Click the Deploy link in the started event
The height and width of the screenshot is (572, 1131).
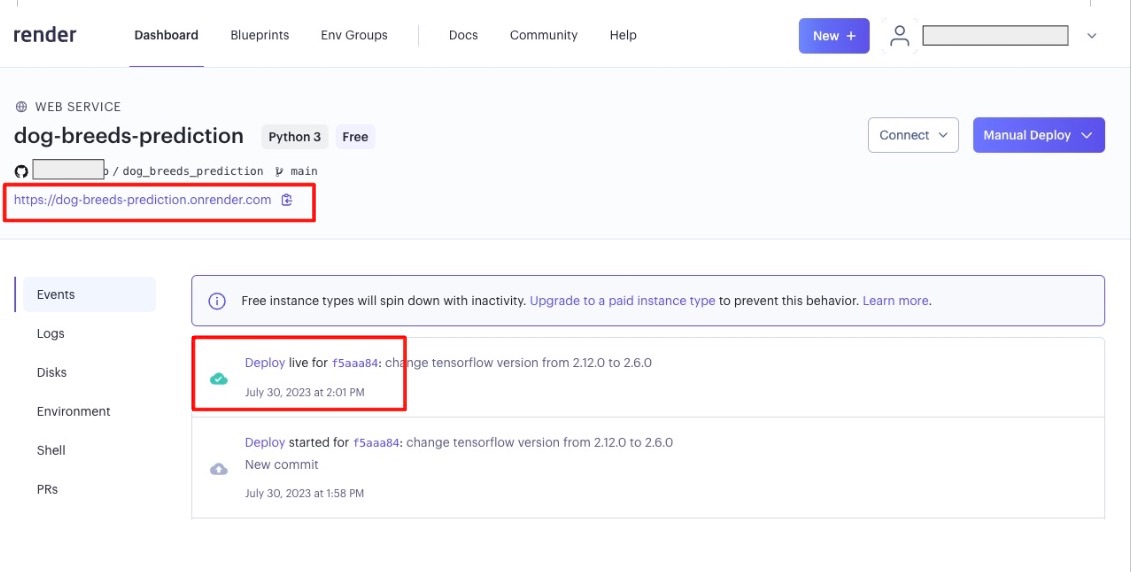pos(265,442)
